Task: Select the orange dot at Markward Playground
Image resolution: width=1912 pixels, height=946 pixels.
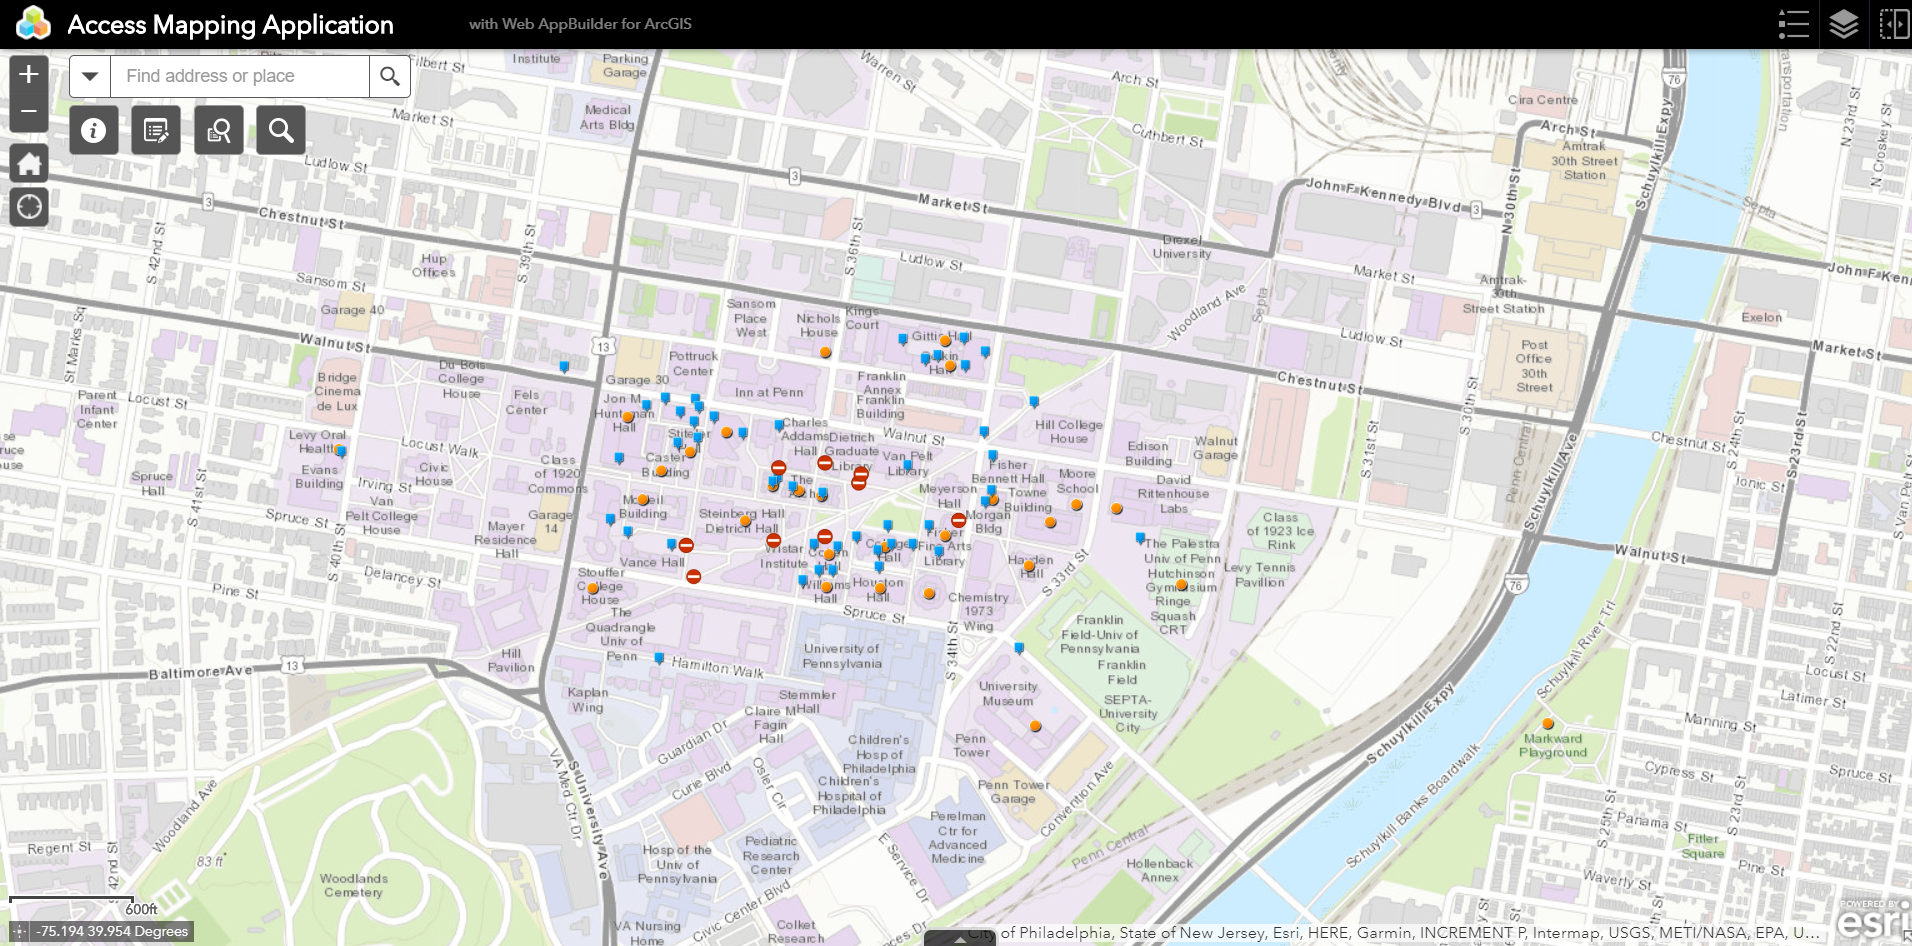Action: (1548, 724)
